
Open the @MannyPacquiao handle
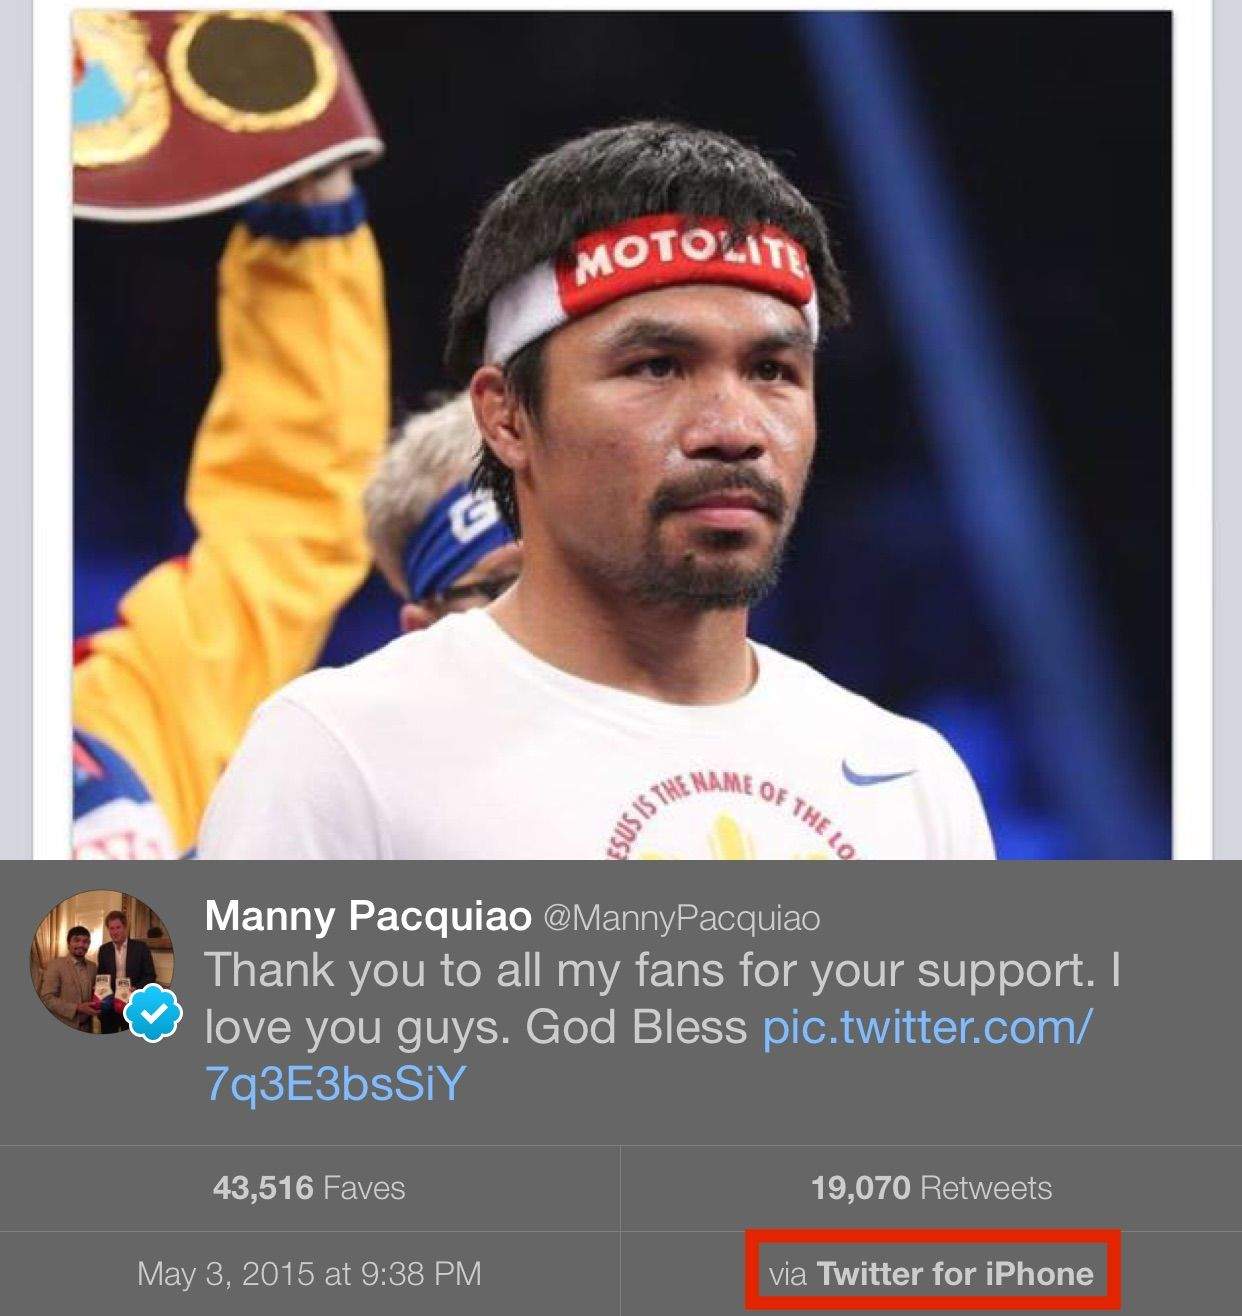(680, 918)
